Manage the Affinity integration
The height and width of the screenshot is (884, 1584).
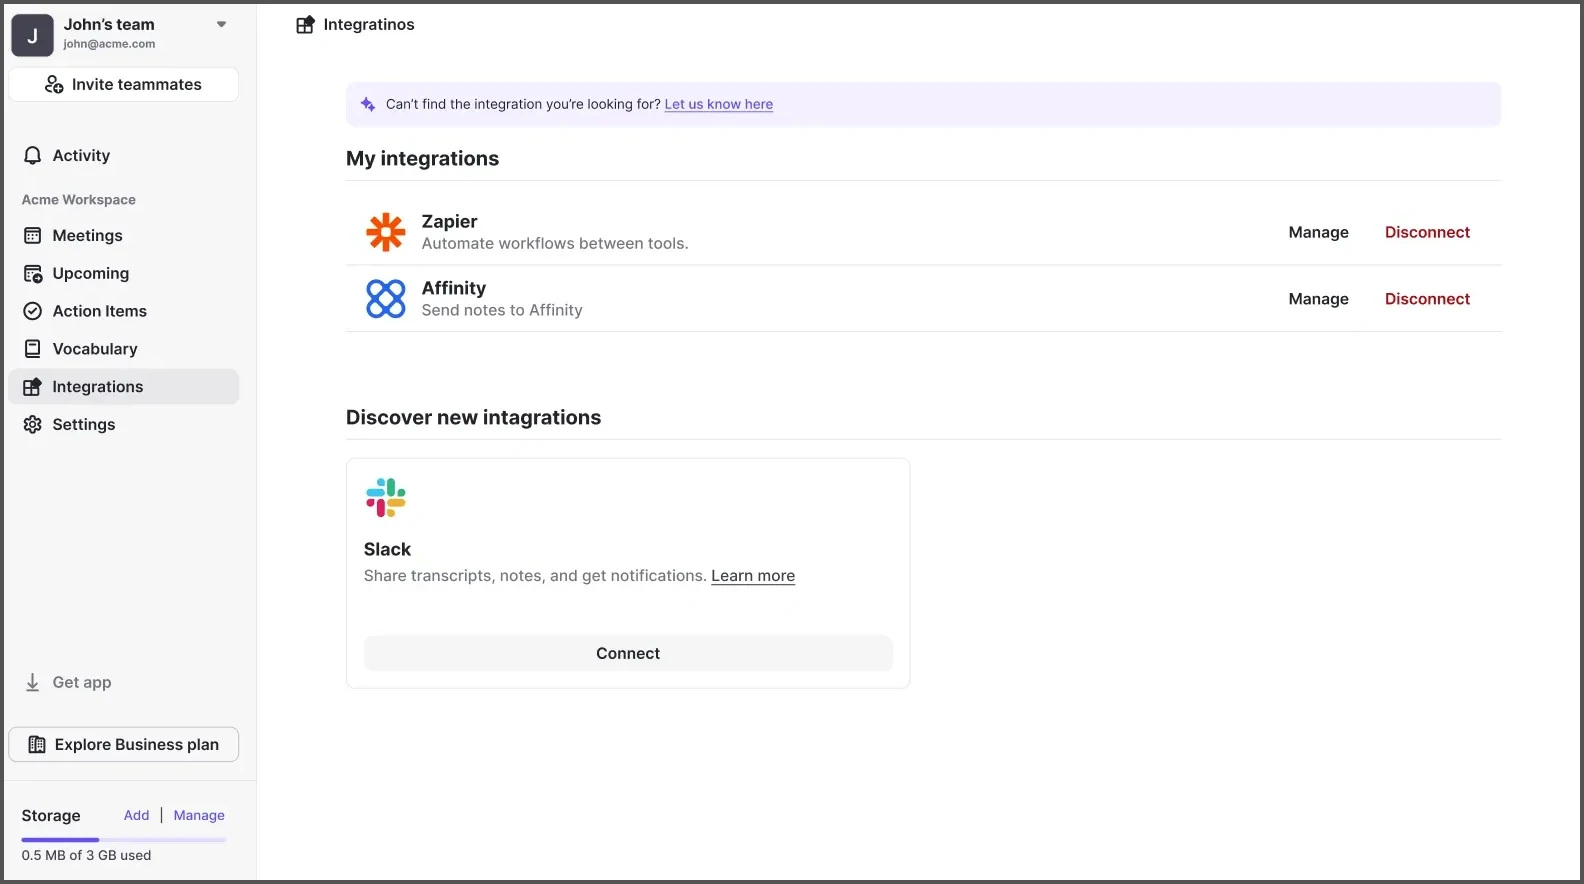[x=1318, y=299]
